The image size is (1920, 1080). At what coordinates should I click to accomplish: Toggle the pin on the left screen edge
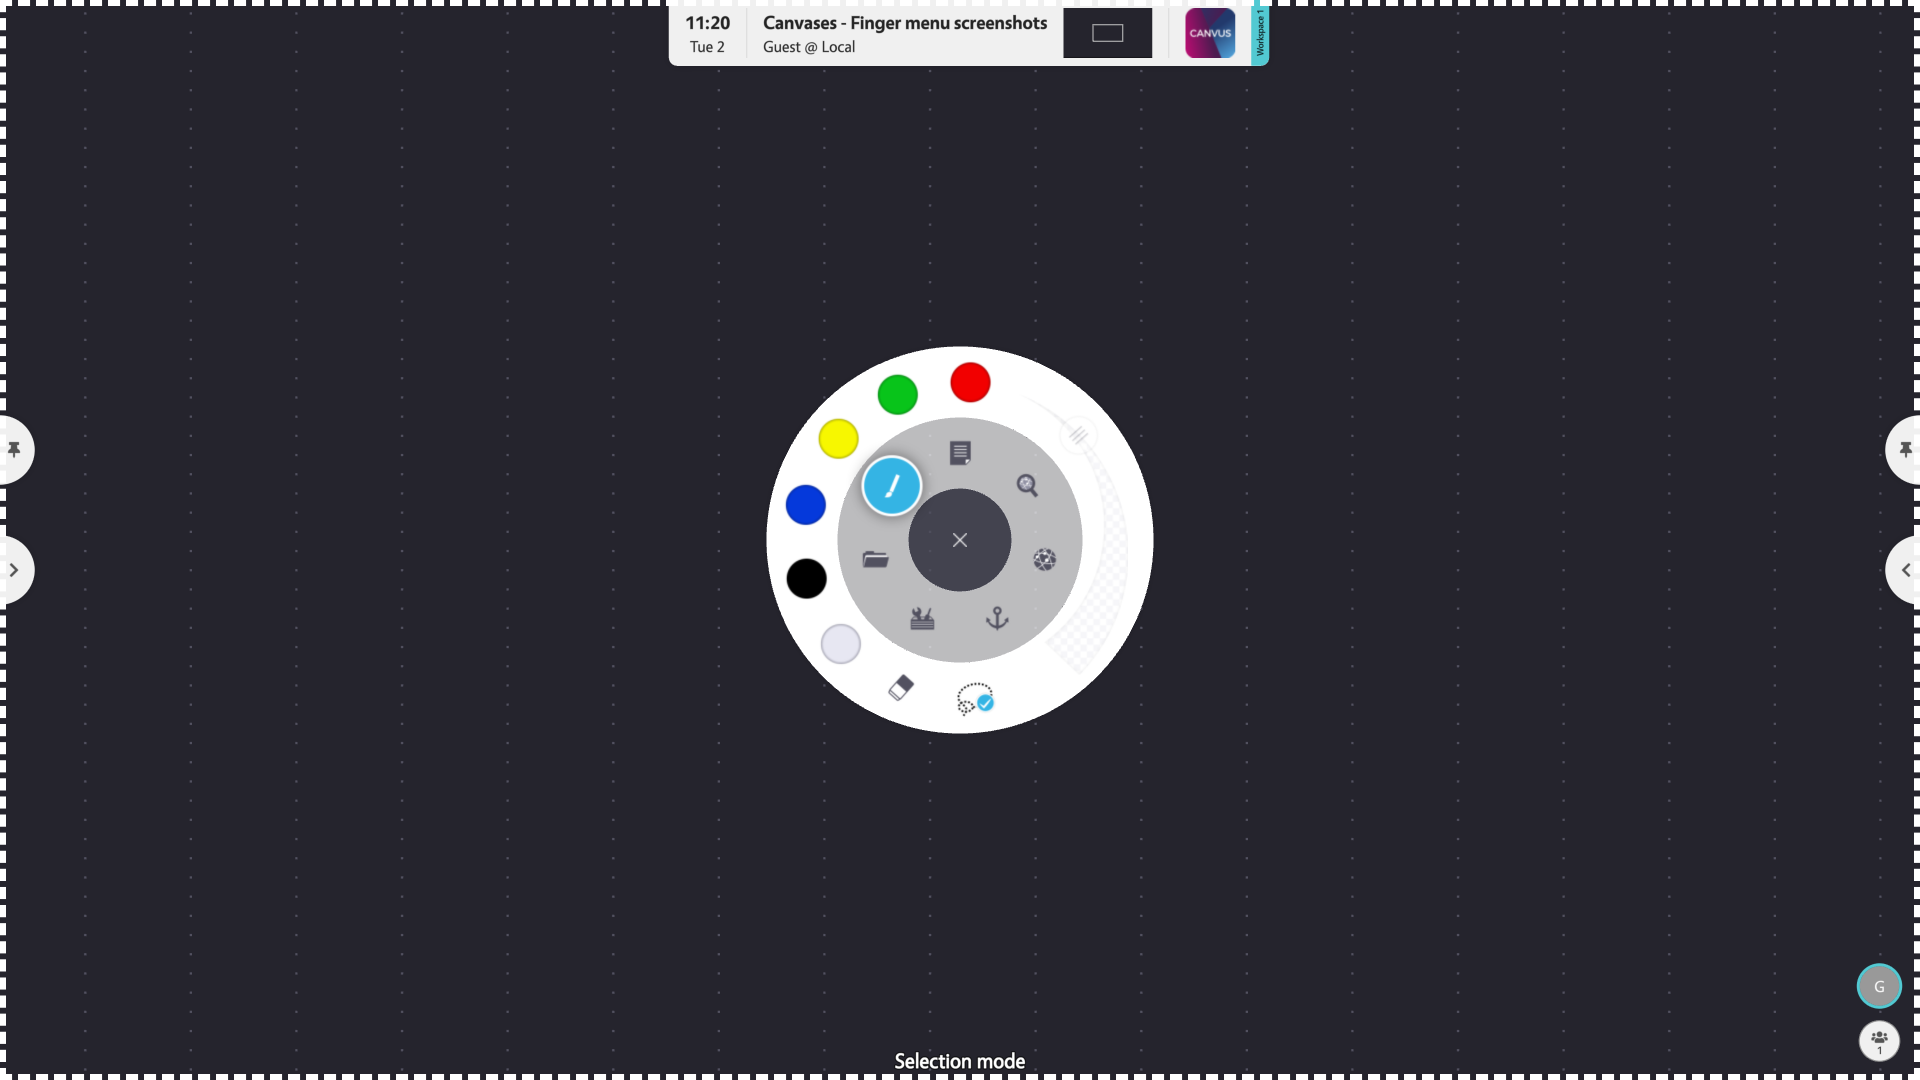pyautogui.click(x=15, y=450)
